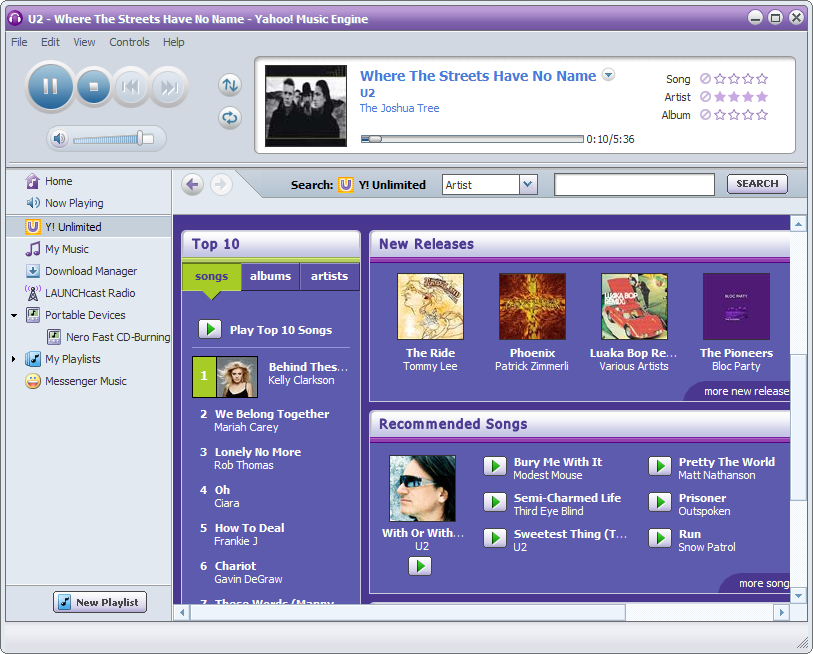
Task: Pause the current song
Action: (x=50, y=86)
